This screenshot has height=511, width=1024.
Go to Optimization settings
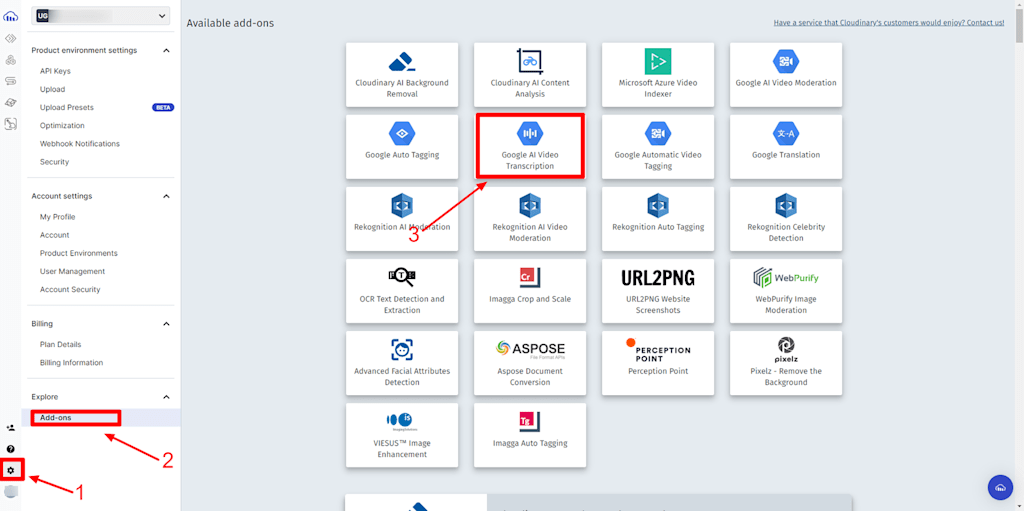[x=62, y=125]
